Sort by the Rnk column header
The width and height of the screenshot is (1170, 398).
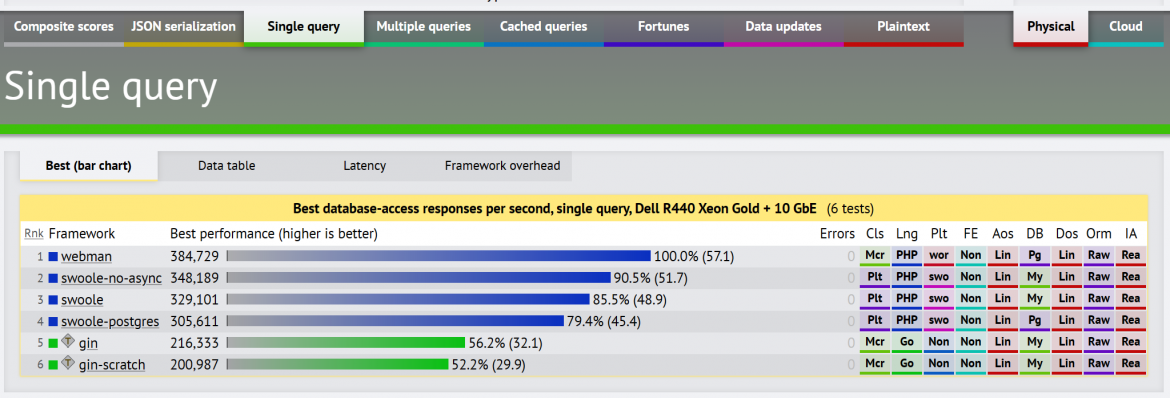click(x=34, y=234)
